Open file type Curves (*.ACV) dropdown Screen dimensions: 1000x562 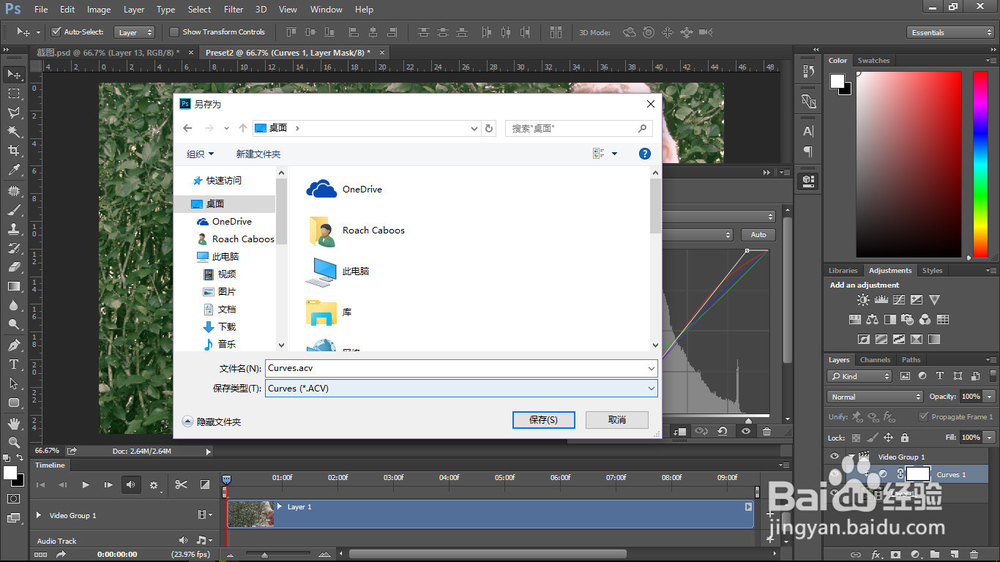pos(651,388)
